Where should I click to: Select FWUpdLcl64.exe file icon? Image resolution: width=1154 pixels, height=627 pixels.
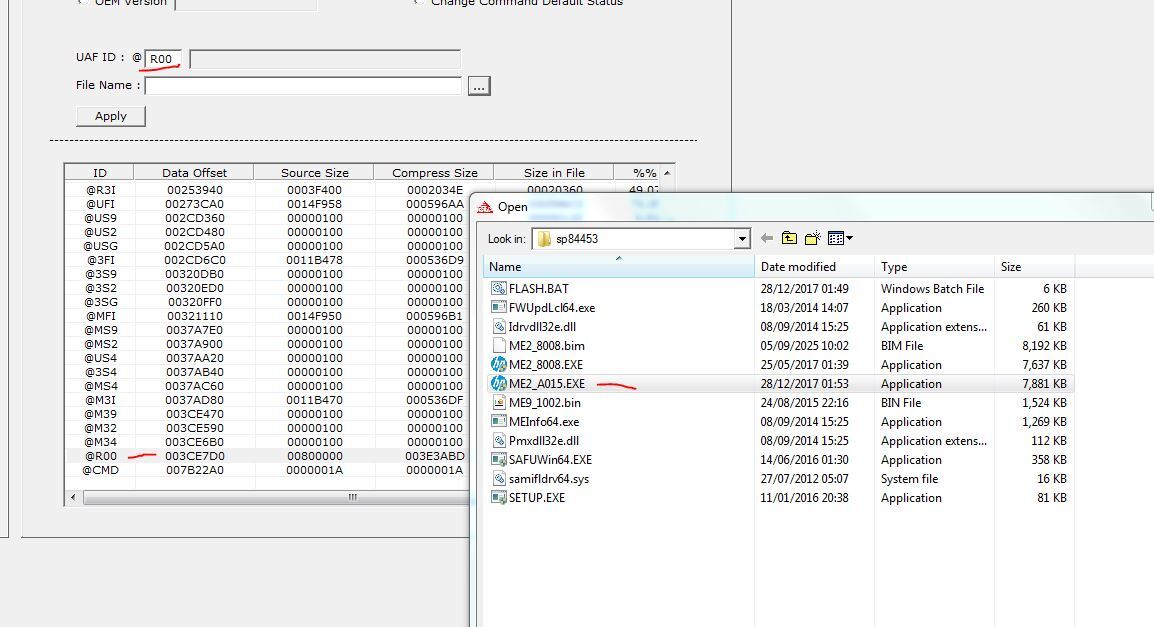[498, 308]
